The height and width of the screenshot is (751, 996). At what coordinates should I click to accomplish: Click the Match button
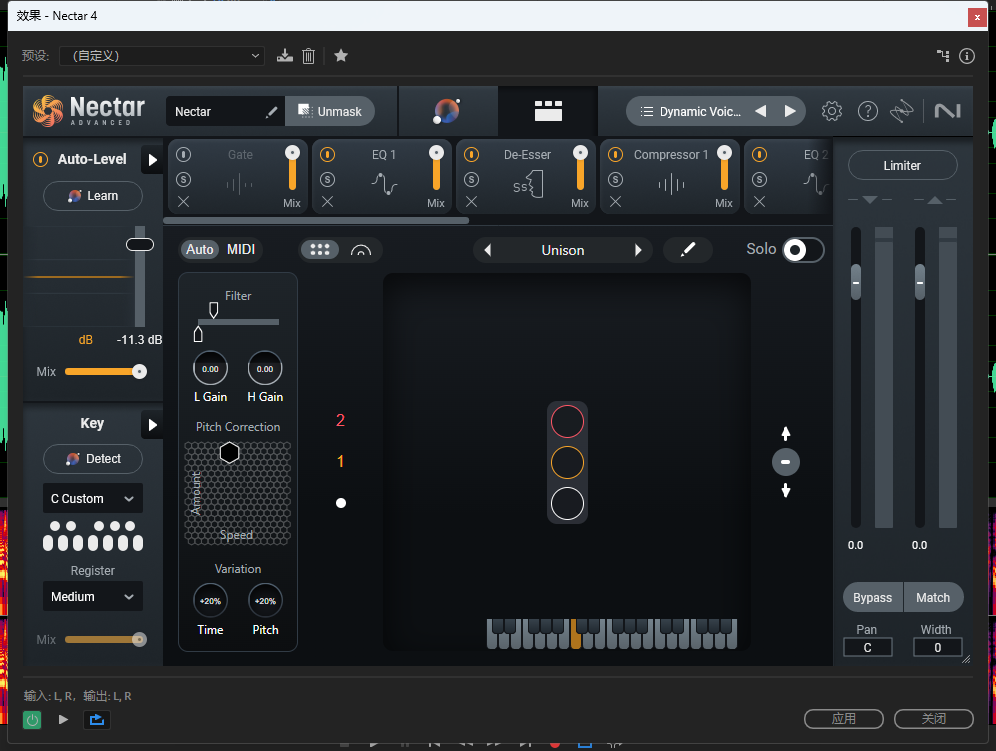tap(933, 597)
